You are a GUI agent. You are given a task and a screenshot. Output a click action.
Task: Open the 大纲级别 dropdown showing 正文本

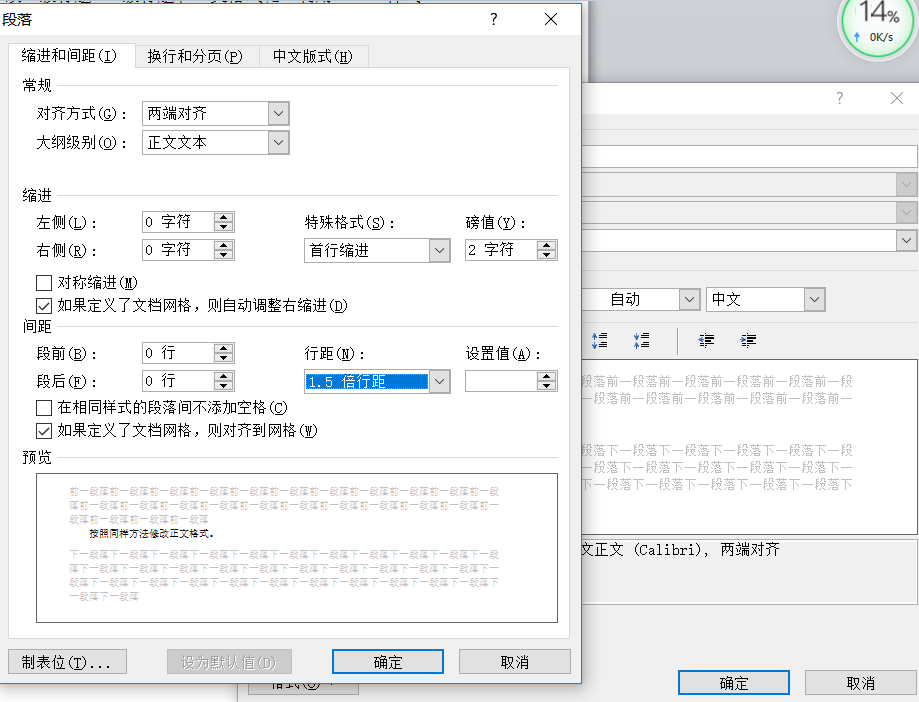(x=277, y=142)
